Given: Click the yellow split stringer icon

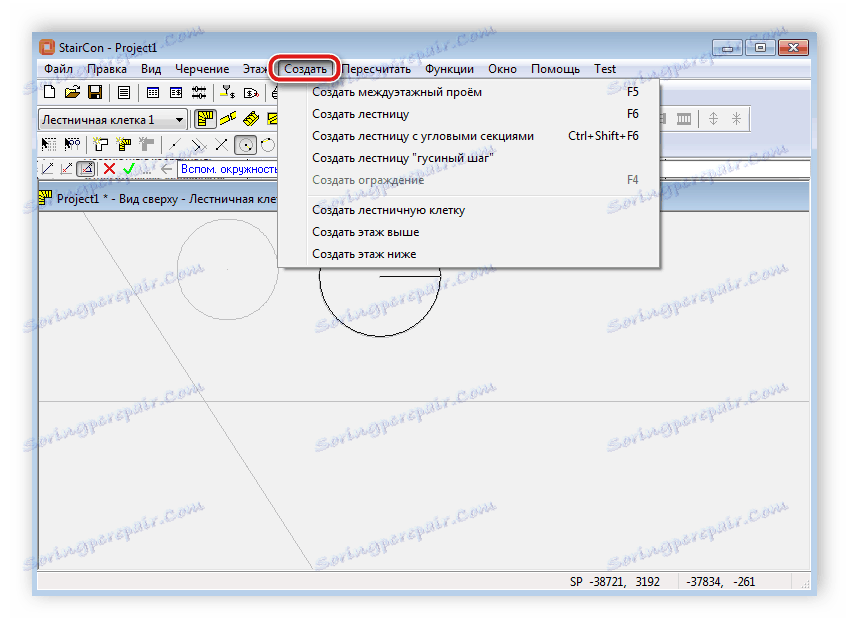Looking at the screenshot, I should (x=228, y=119).
